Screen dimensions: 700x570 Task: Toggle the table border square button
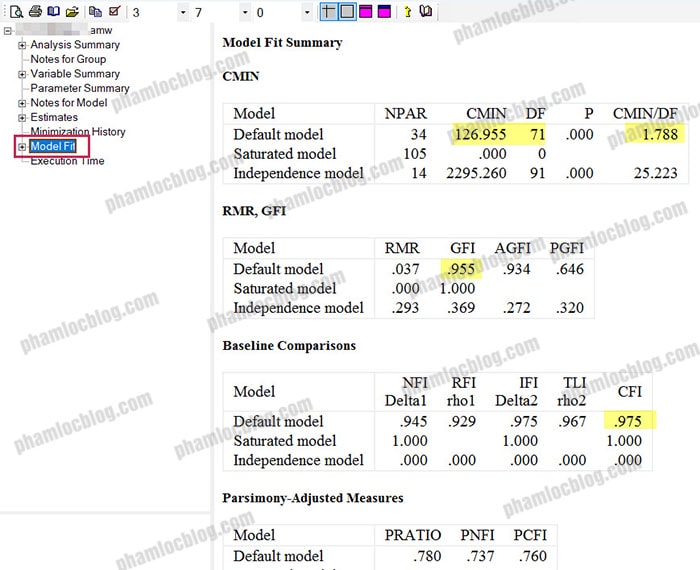[x=347, y=12]
